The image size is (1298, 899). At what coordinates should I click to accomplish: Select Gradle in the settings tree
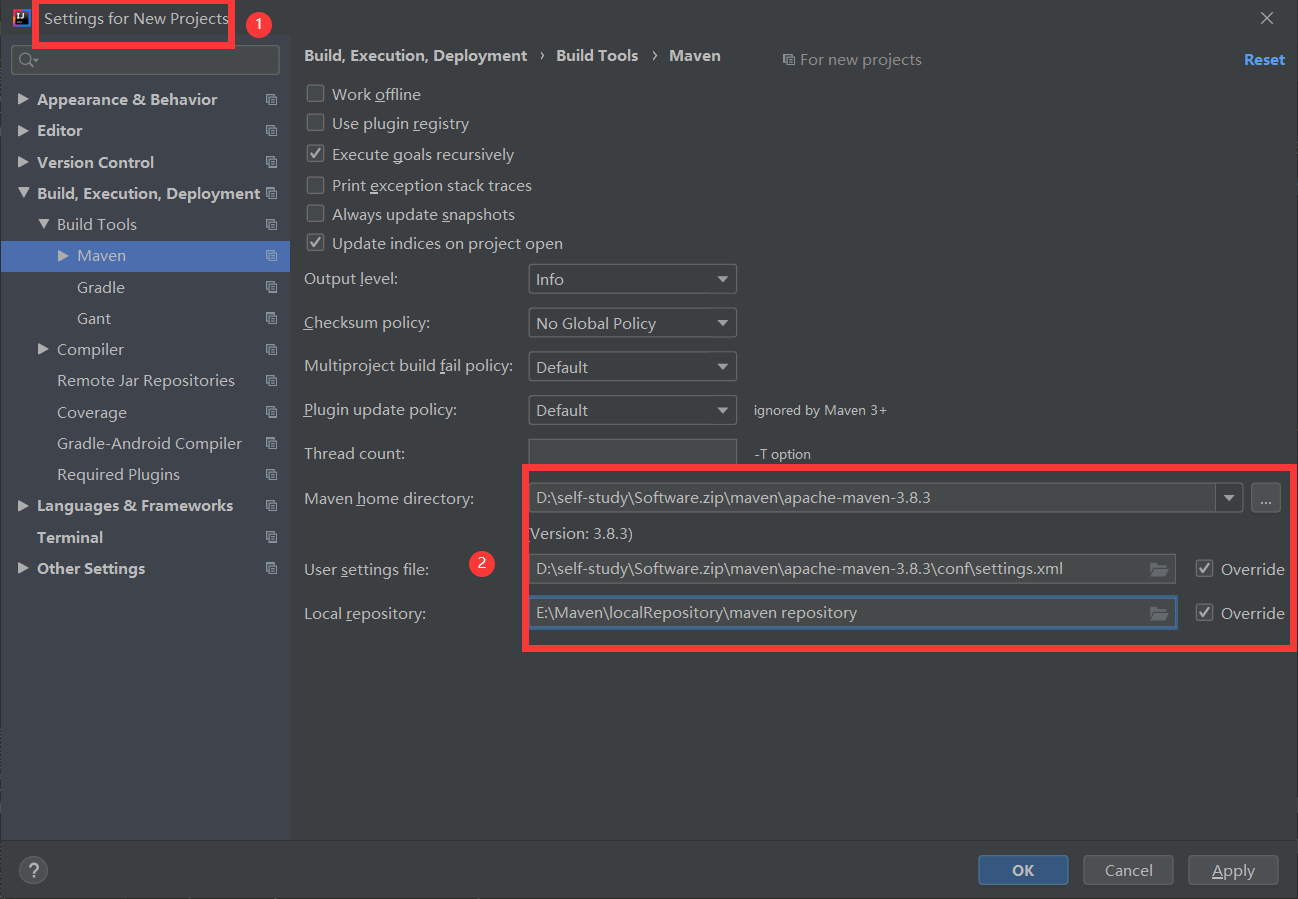point(101,287)
